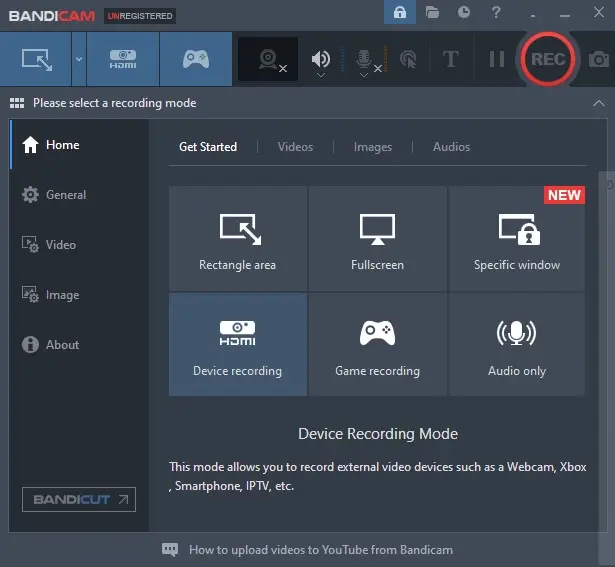The height and width of the screenshot is (567, 615).
Task: Take screenshot with the camera icon
Action: [x=599, y=59]
